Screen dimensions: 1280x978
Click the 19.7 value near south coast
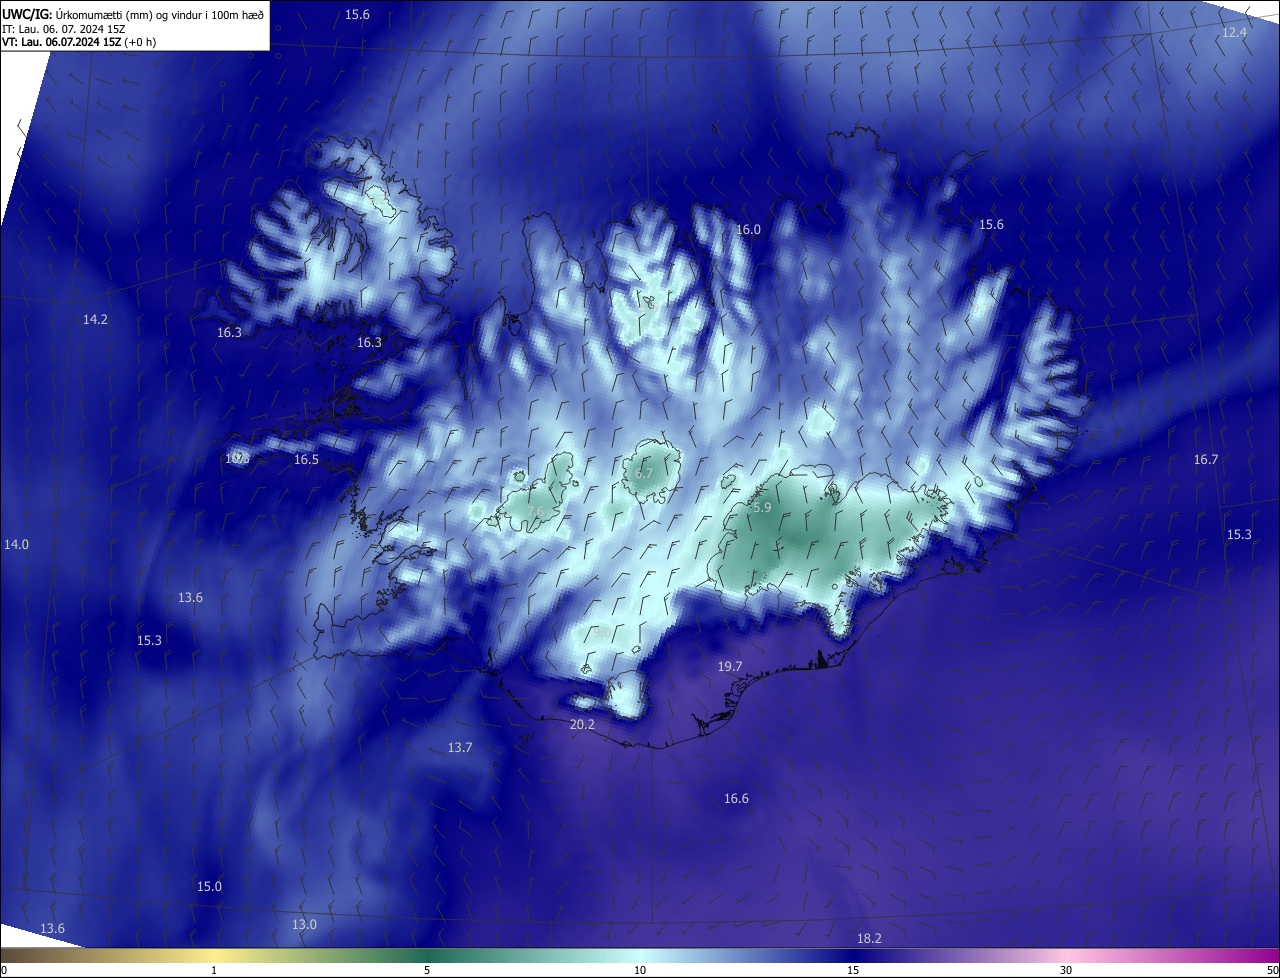click(x=730, y=666)
